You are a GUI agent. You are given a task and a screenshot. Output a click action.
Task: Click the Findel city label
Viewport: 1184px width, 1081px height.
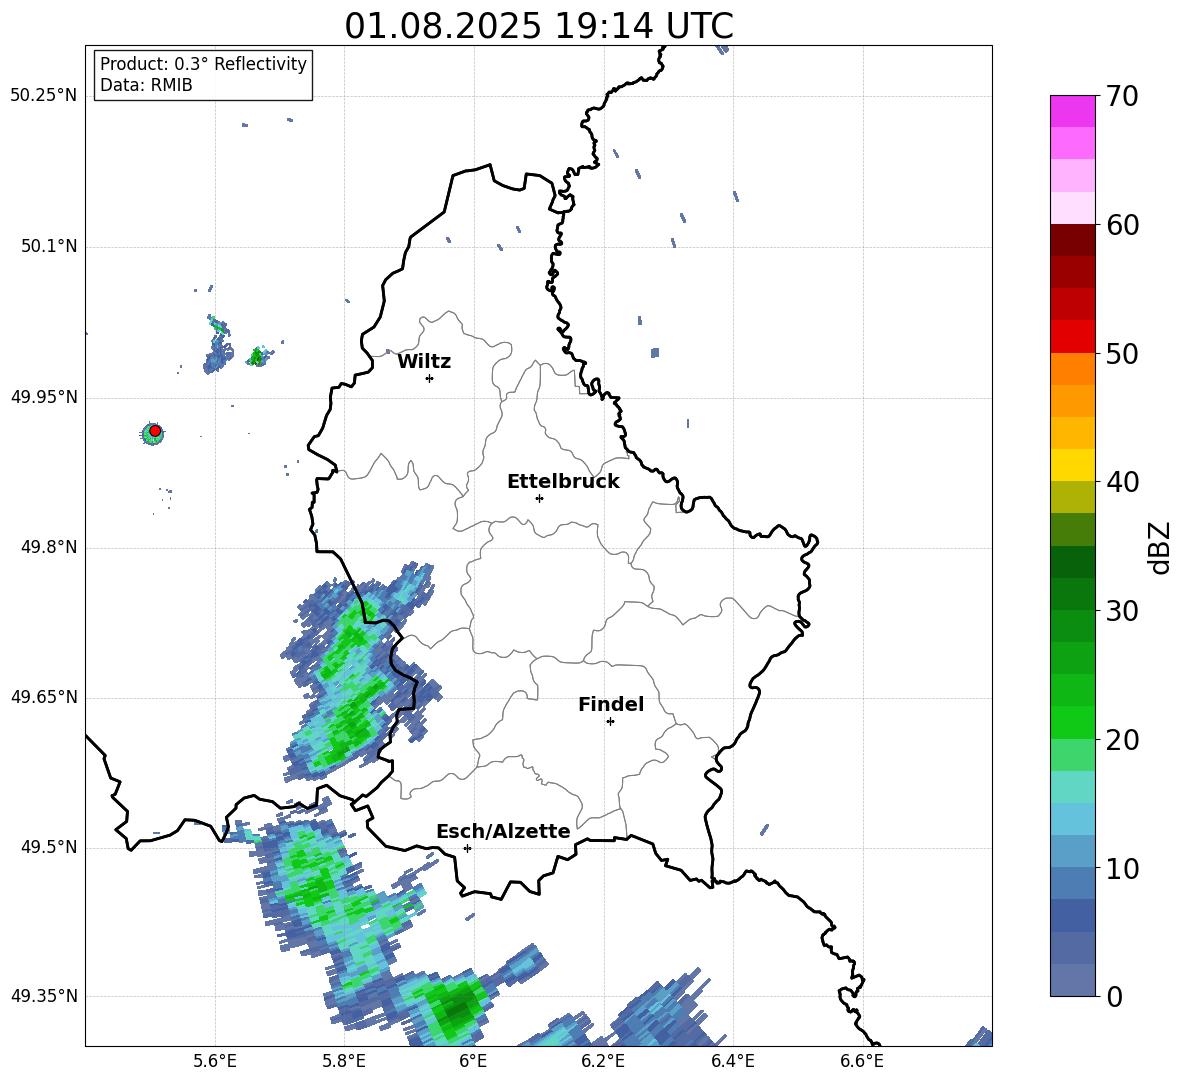(x=611, y=704)
